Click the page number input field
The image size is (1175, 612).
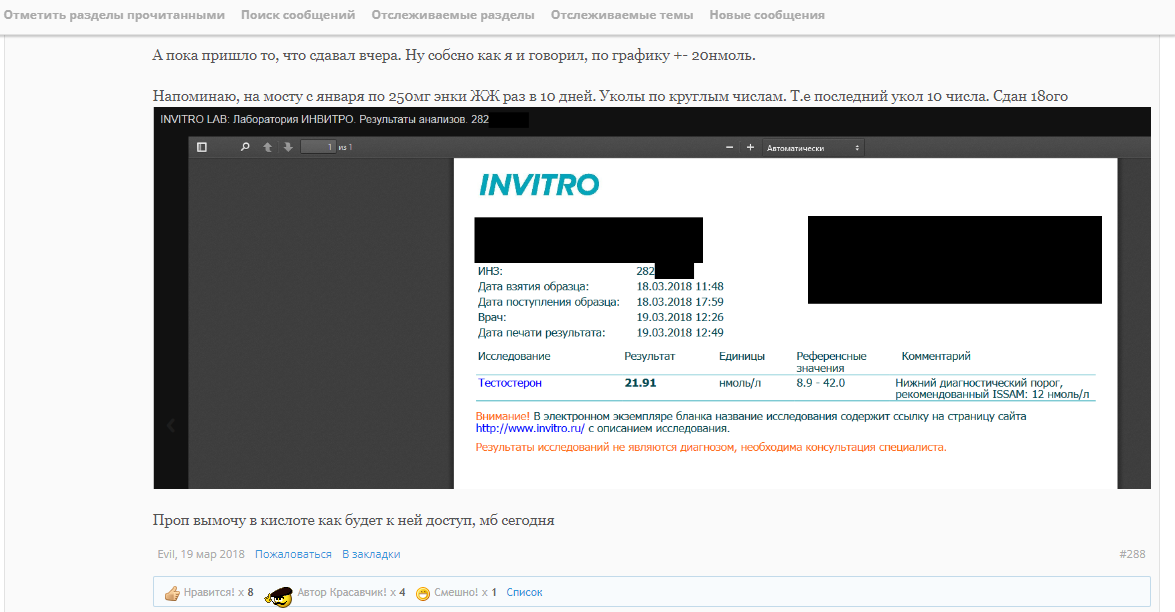coord(317,147)
